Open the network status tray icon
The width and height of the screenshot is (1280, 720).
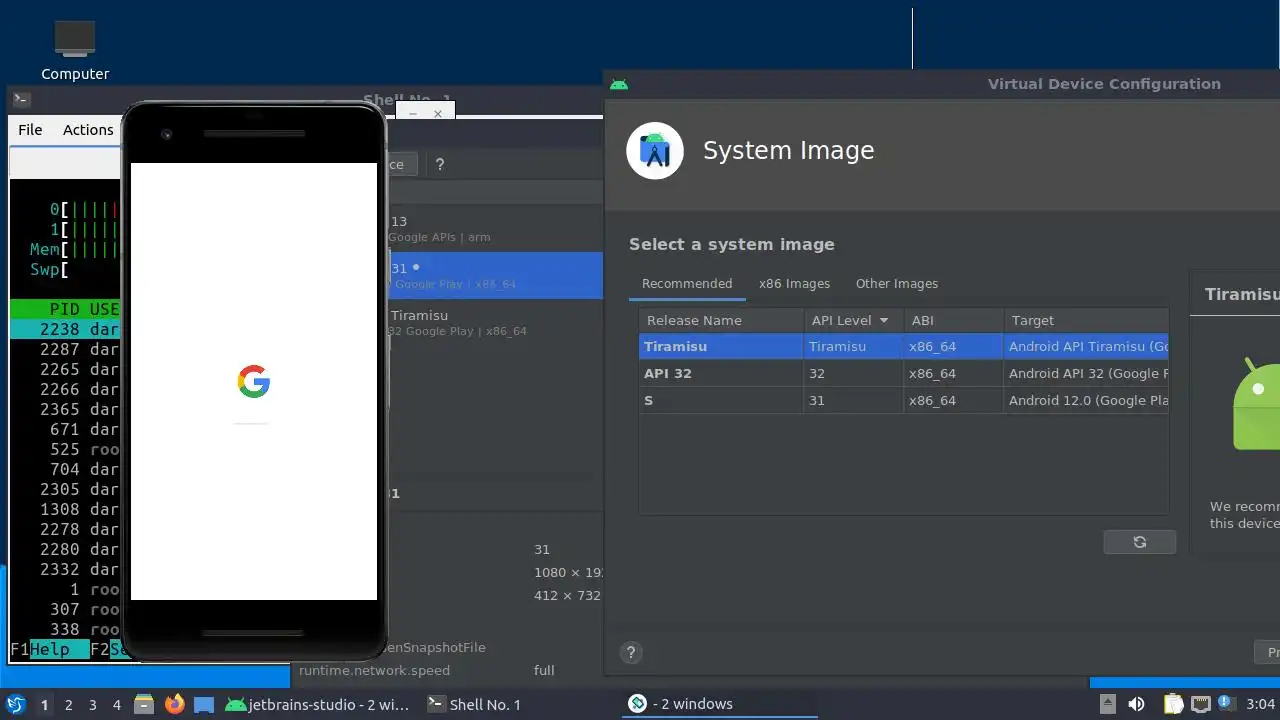(1200, 704)
